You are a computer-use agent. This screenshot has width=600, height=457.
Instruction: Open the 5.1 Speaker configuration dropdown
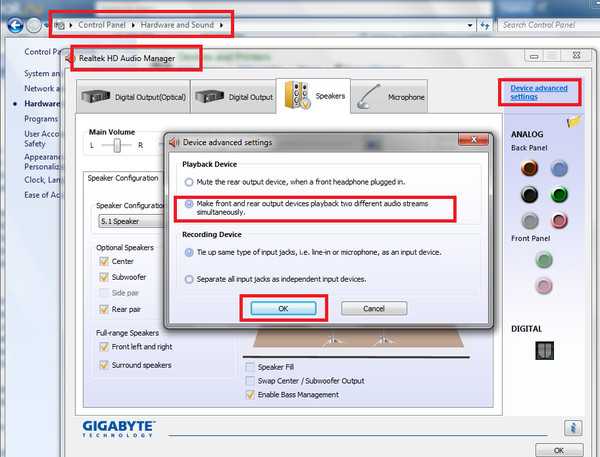click(131, 221)
